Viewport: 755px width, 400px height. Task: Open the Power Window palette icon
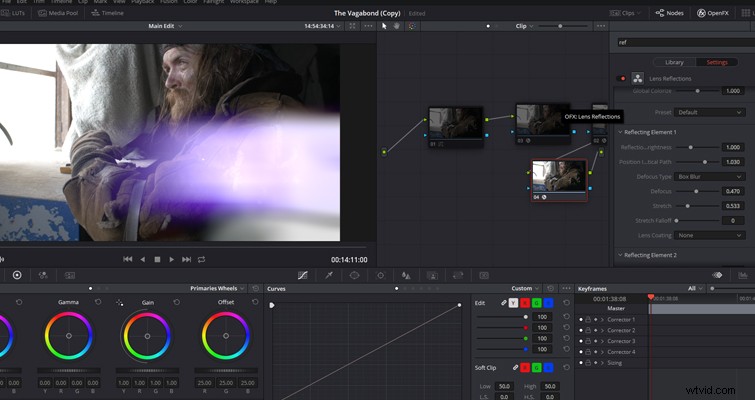[354, 275]
